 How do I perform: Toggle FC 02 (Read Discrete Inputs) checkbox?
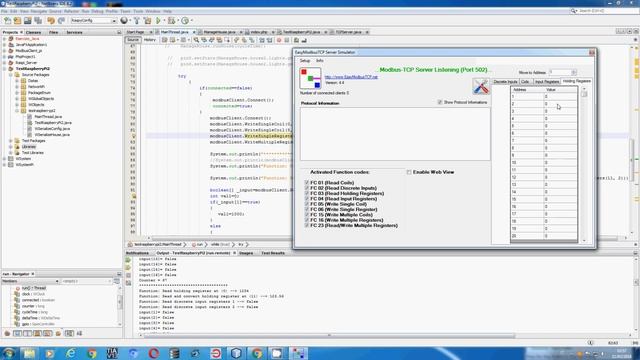(307, 188)
